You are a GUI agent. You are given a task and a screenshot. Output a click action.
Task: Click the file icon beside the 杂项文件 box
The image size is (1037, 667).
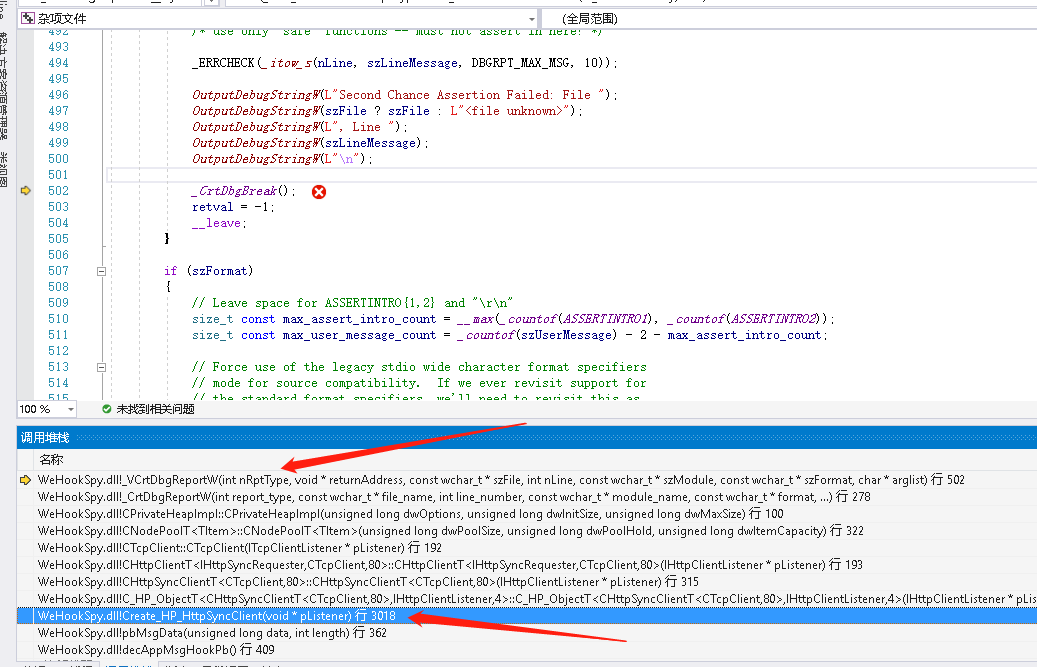pos(27,17)
